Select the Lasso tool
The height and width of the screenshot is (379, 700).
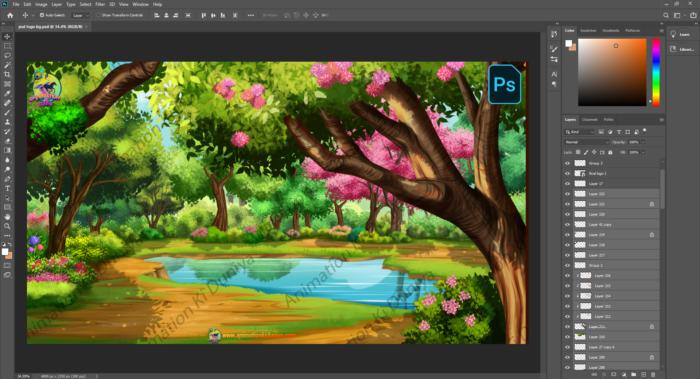pyautogui.click(x=7, y=55)
